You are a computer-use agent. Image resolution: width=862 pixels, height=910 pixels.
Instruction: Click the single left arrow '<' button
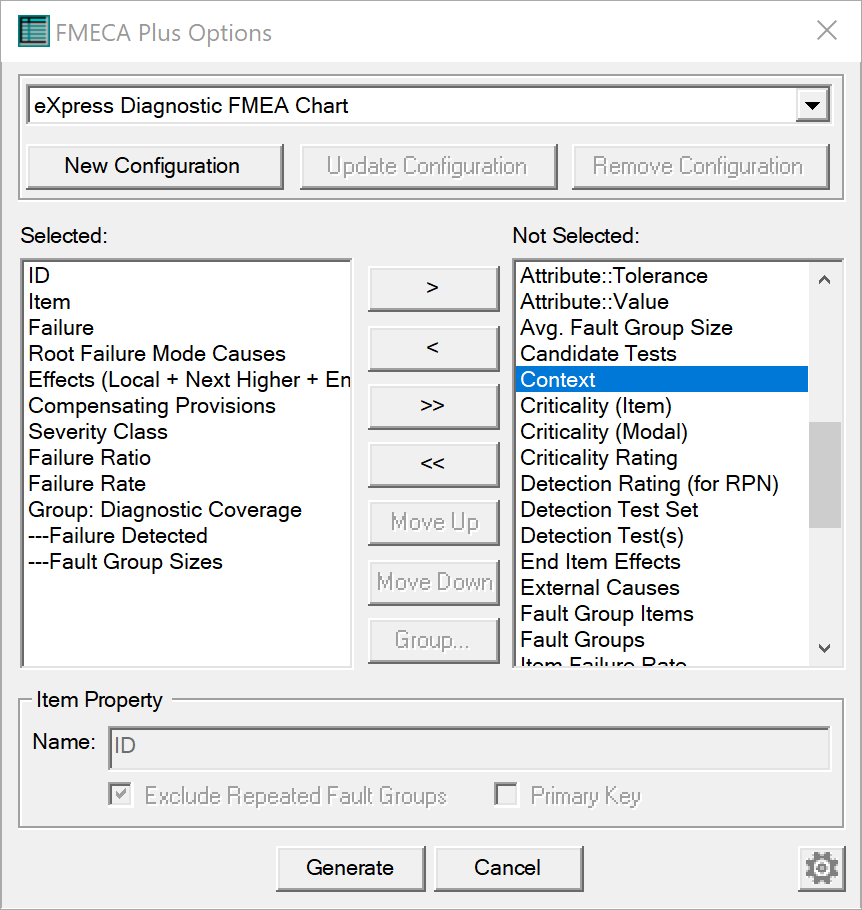click(x=433, y=348)
